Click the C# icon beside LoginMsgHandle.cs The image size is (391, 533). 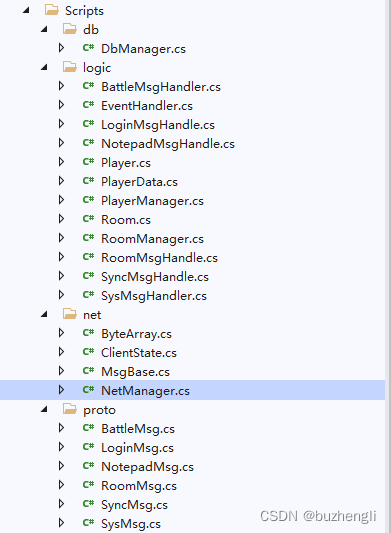tap(88, 124)
